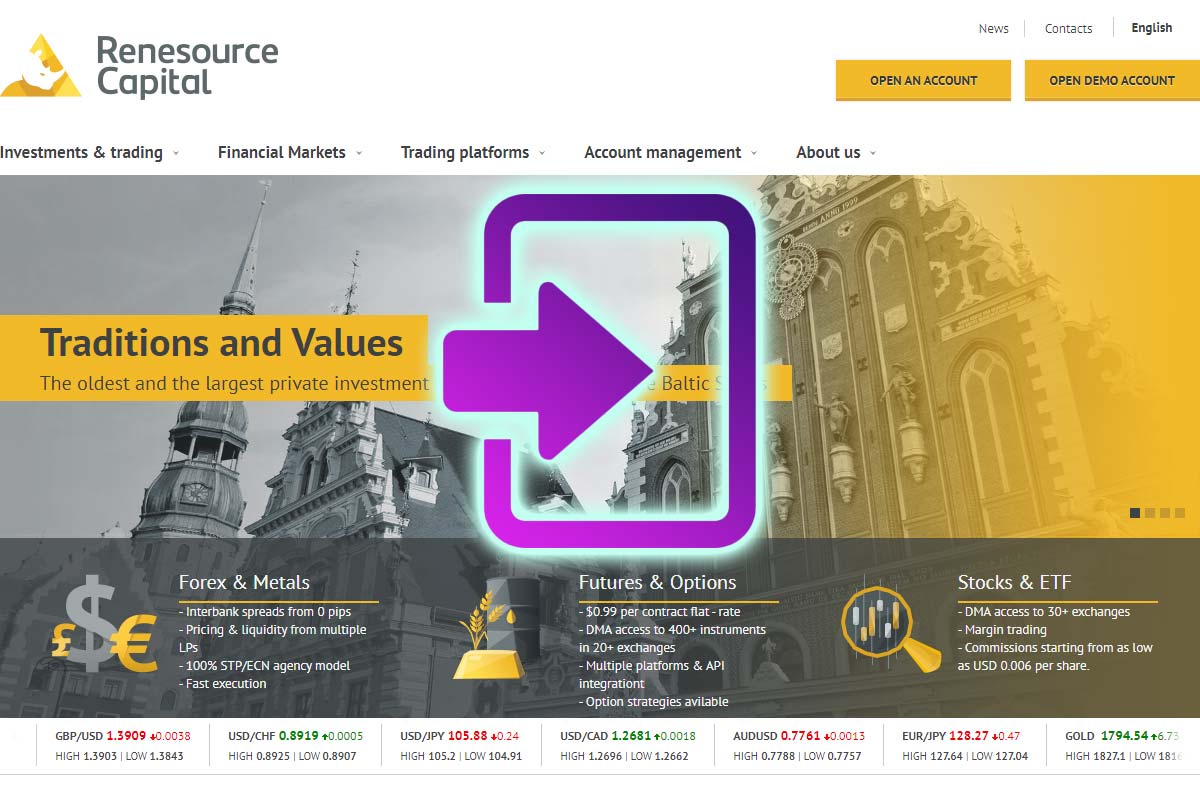Open the Forex & Metals heading
Image resolution: width=1200 pixels, height=800 pixels.
point(244,582)
